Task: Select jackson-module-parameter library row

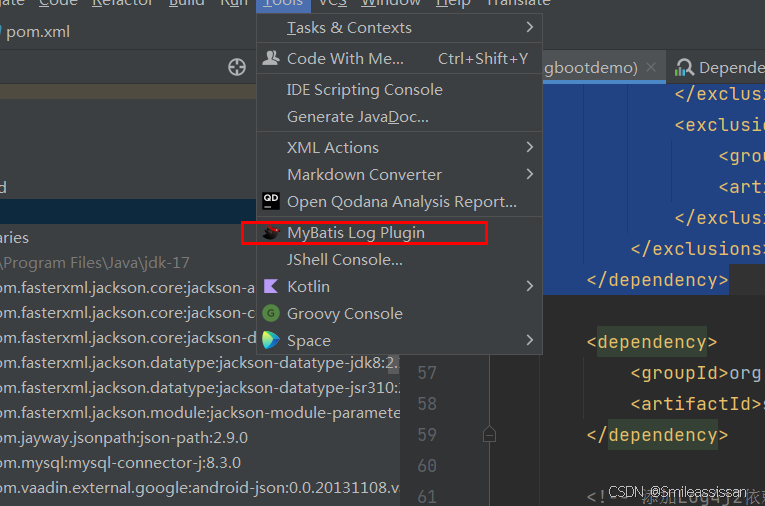Action: 200,413
